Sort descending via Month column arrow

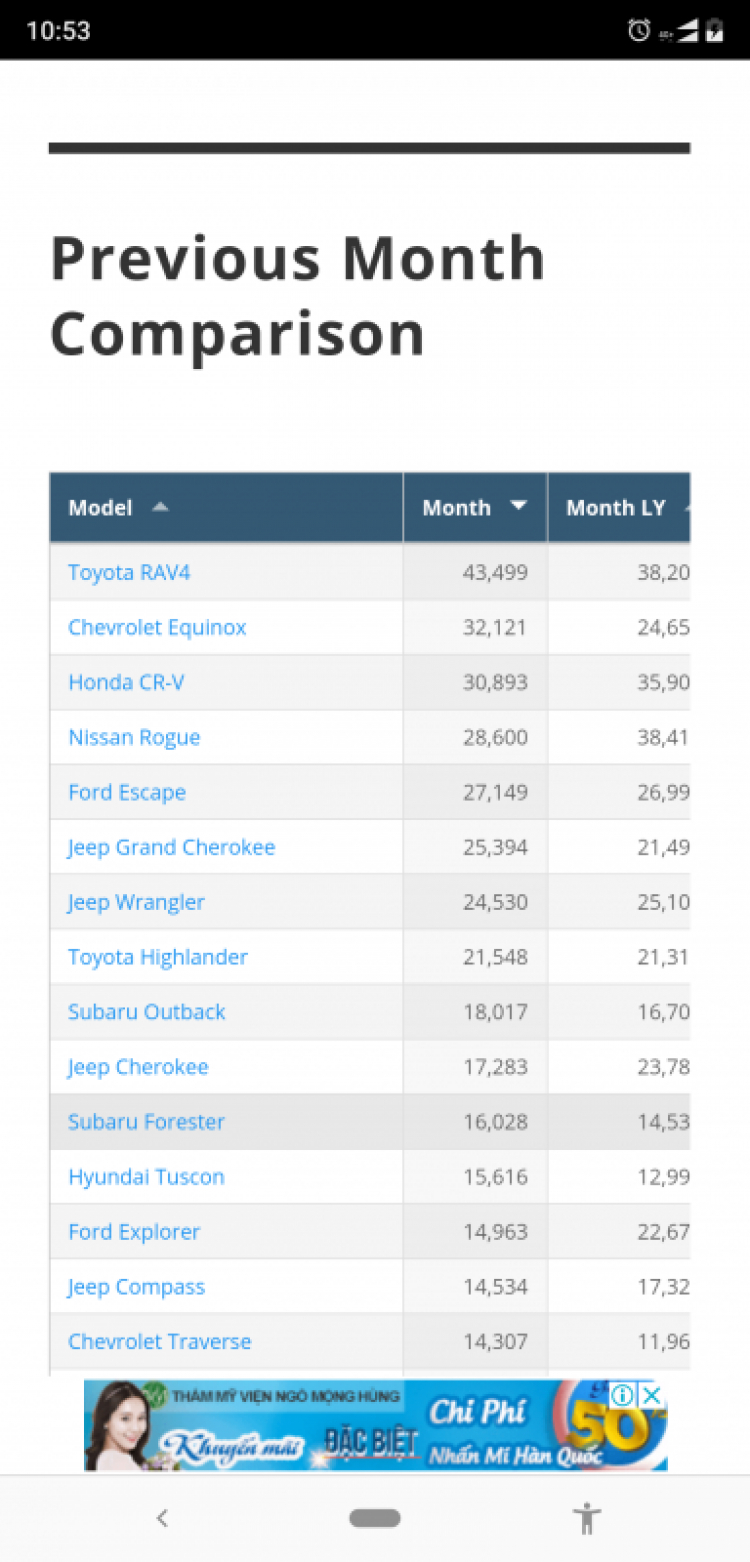pyautogui.click(x=518, y=505)
